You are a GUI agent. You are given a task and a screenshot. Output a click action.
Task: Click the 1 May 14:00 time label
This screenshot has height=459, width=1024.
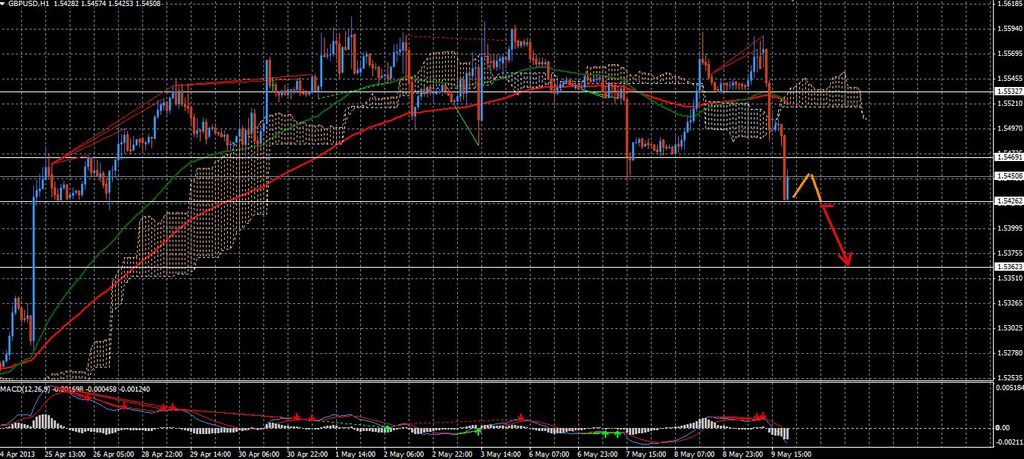356,452
